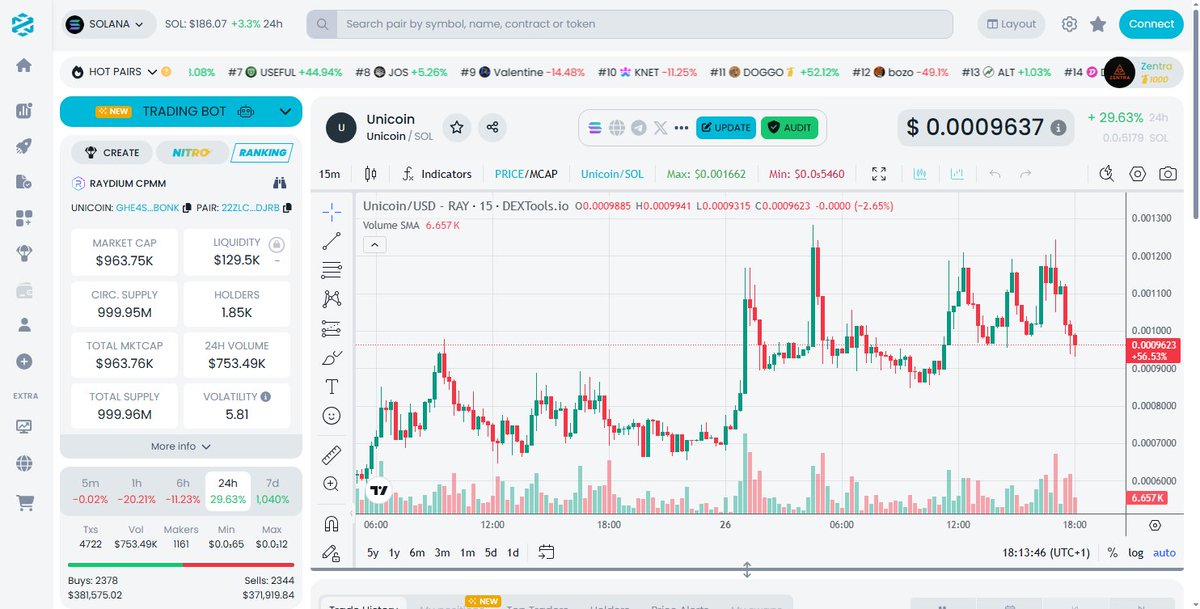The width and height of the screenshot is (1200, 609).
Task: Select the 6h performance tab
Action: 182,490
